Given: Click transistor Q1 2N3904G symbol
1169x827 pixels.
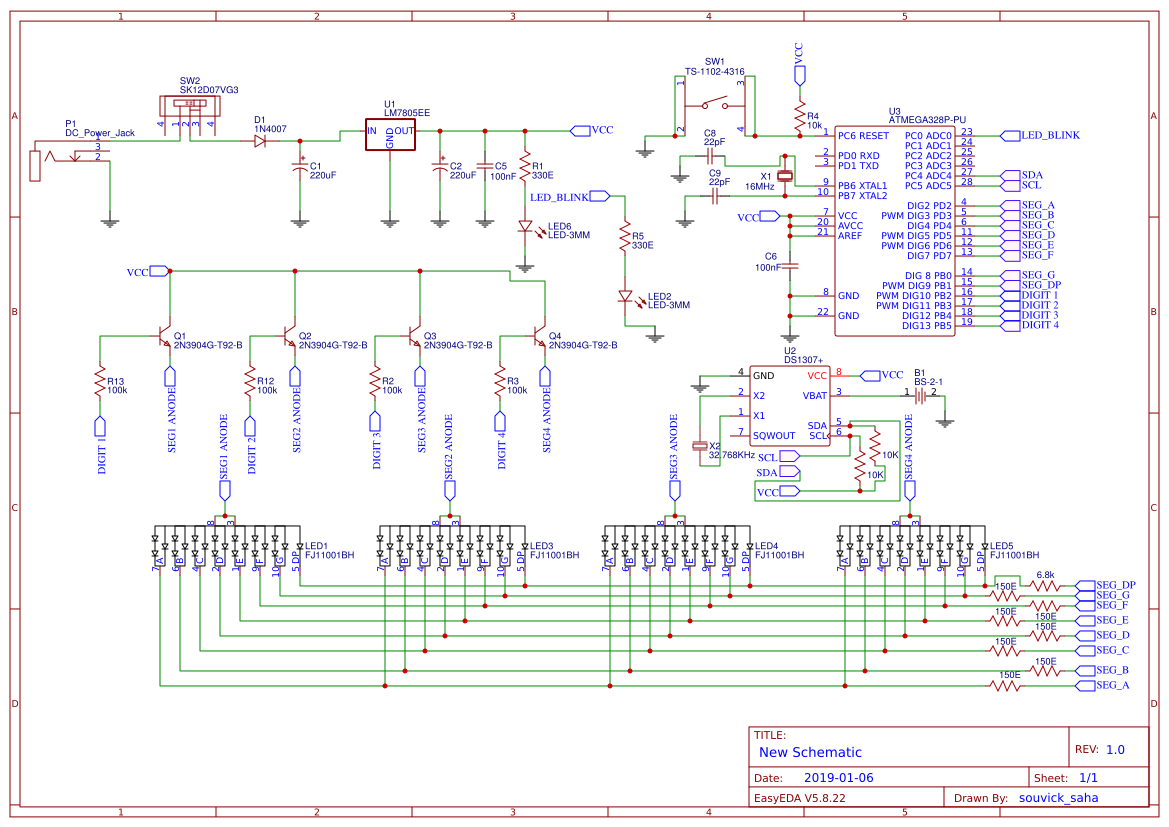Looking at the screenshot, I should pos(163,336).
